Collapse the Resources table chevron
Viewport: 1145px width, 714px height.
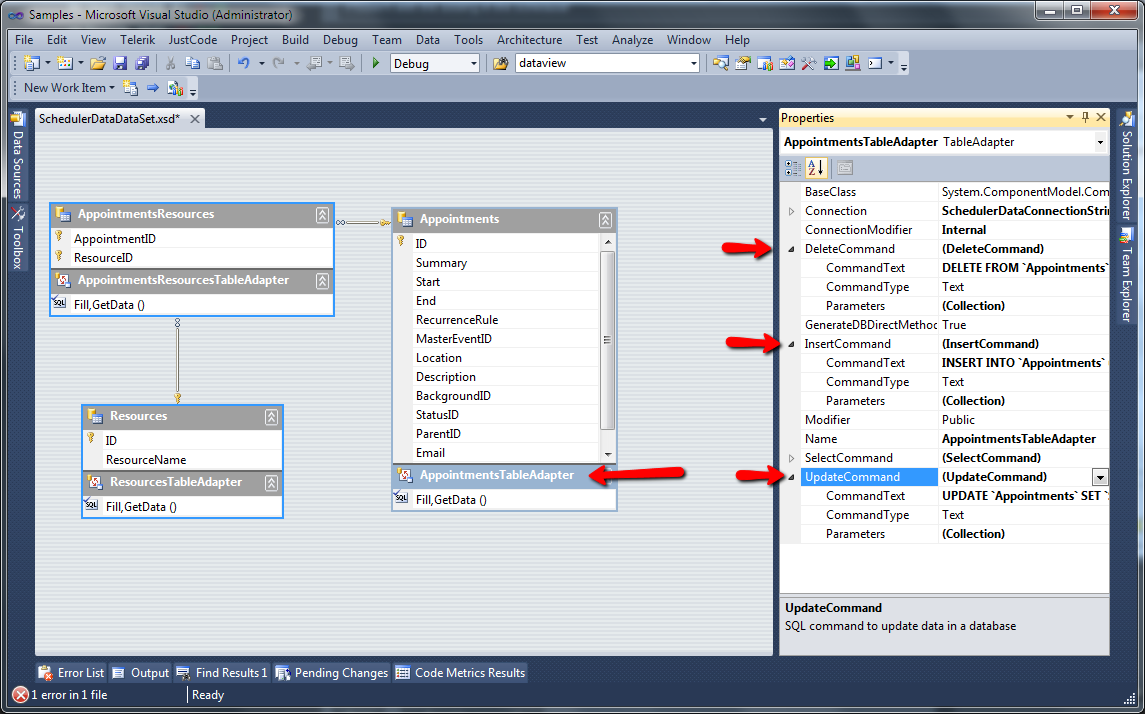pyautogui.click(x=271, y=417)
